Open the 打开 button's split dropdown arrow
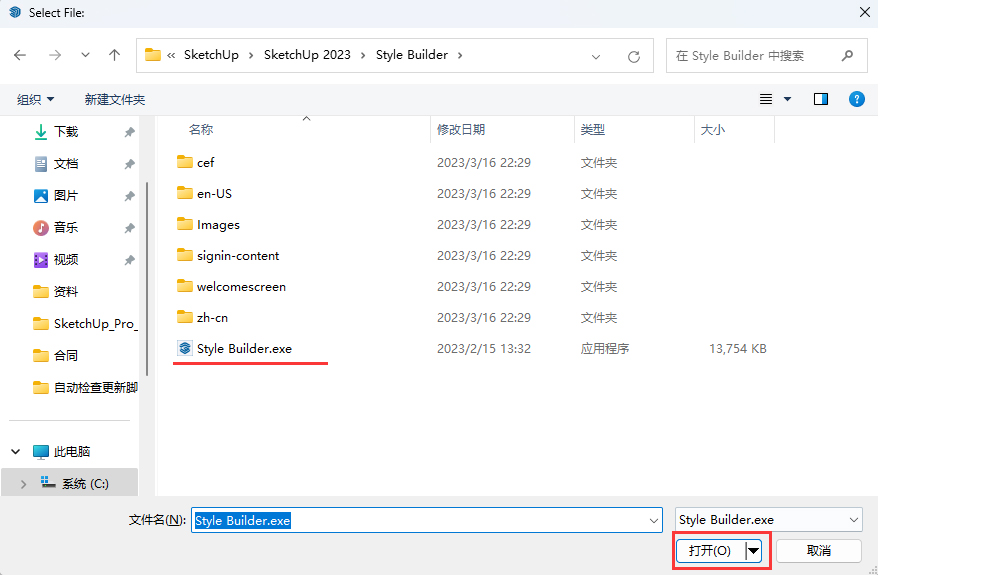This screenshot has height=575, width=1004. (754, 551)
